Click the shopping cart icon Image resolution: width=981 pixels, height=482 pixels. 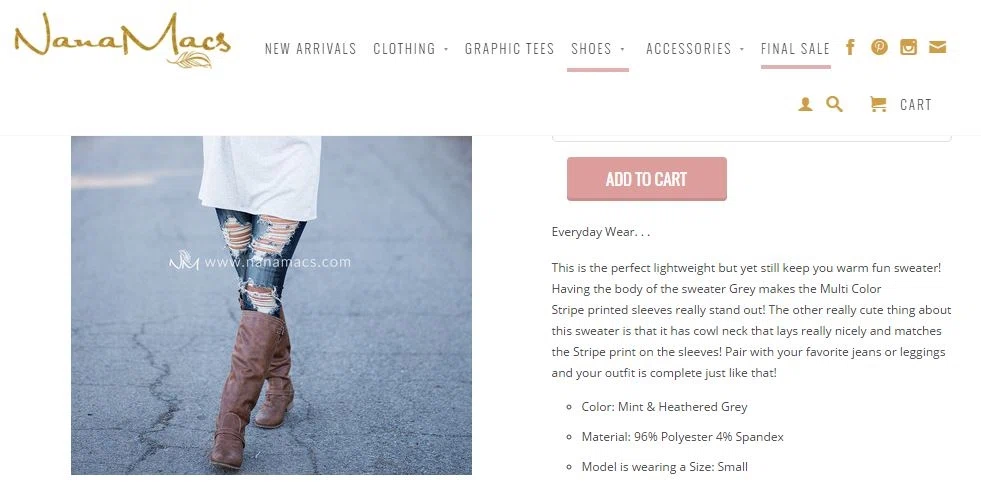click(878, 105)
